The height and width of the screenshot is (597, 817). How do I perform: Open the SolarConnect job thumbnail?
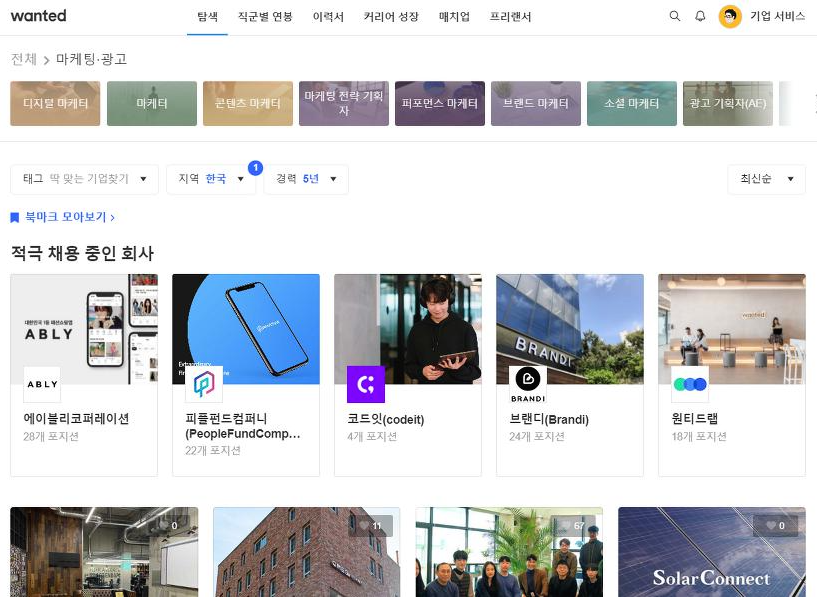(712, 552)
